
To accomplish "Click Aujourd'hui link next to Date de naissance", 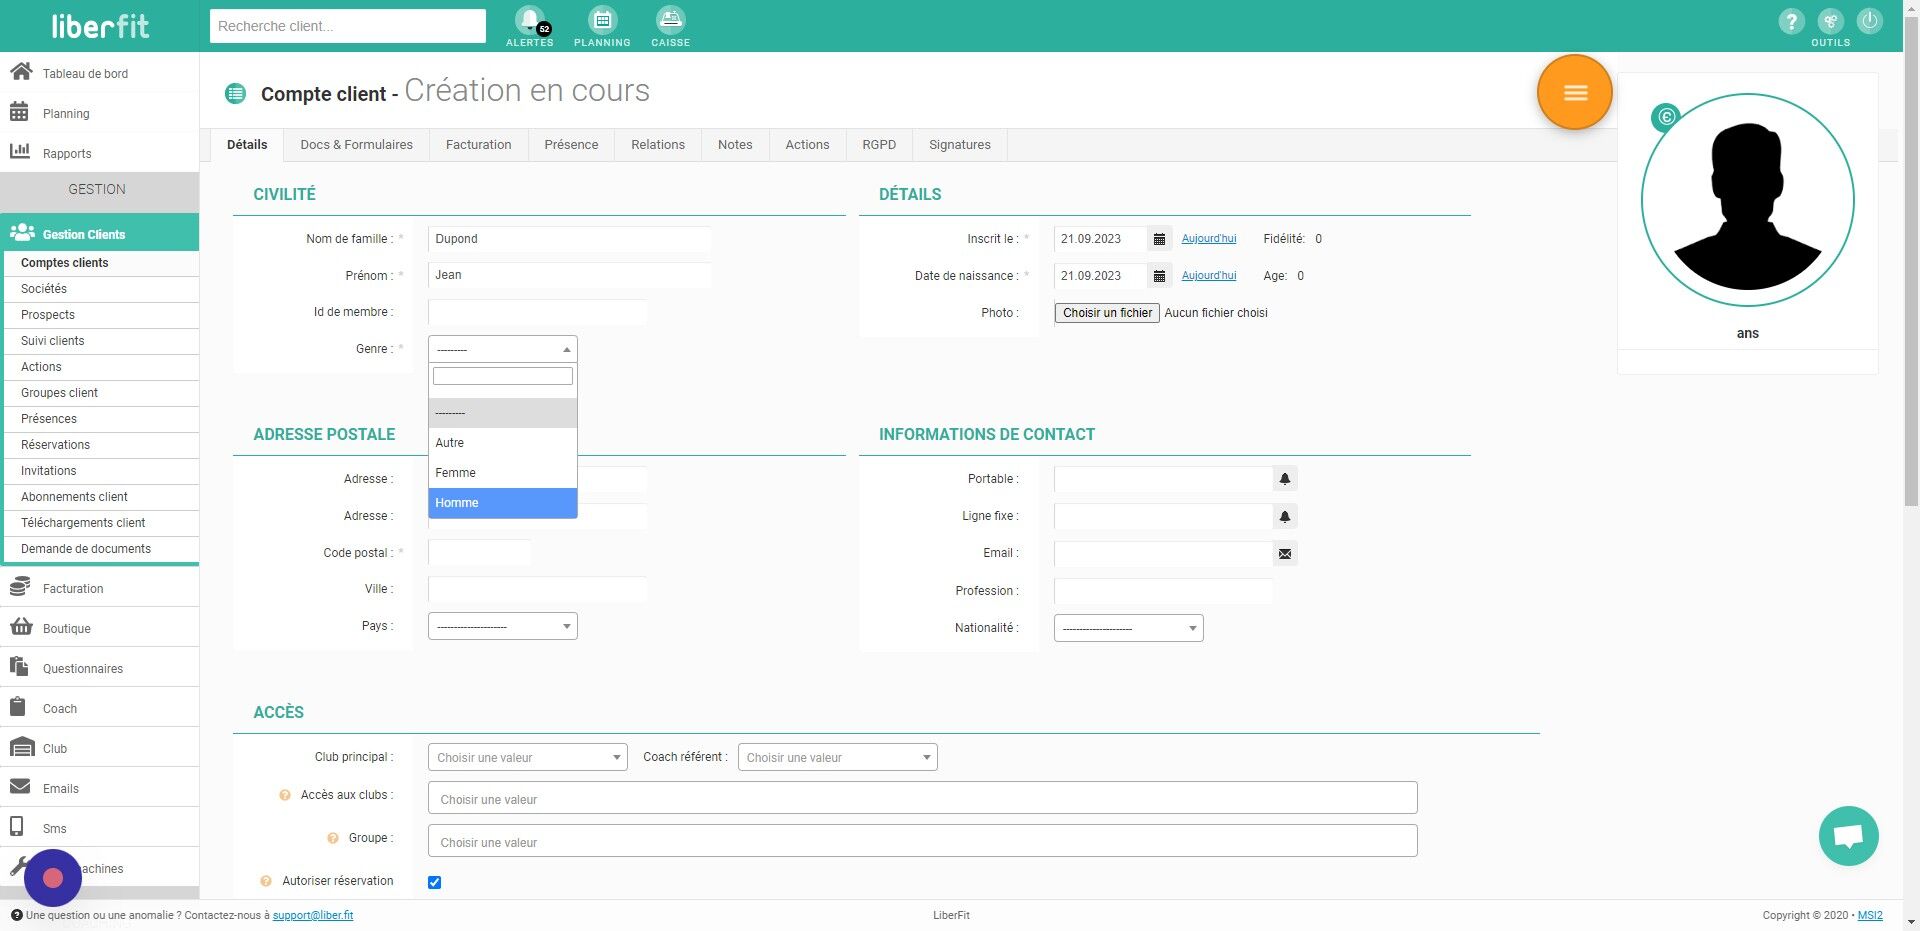I will 1209,276.
